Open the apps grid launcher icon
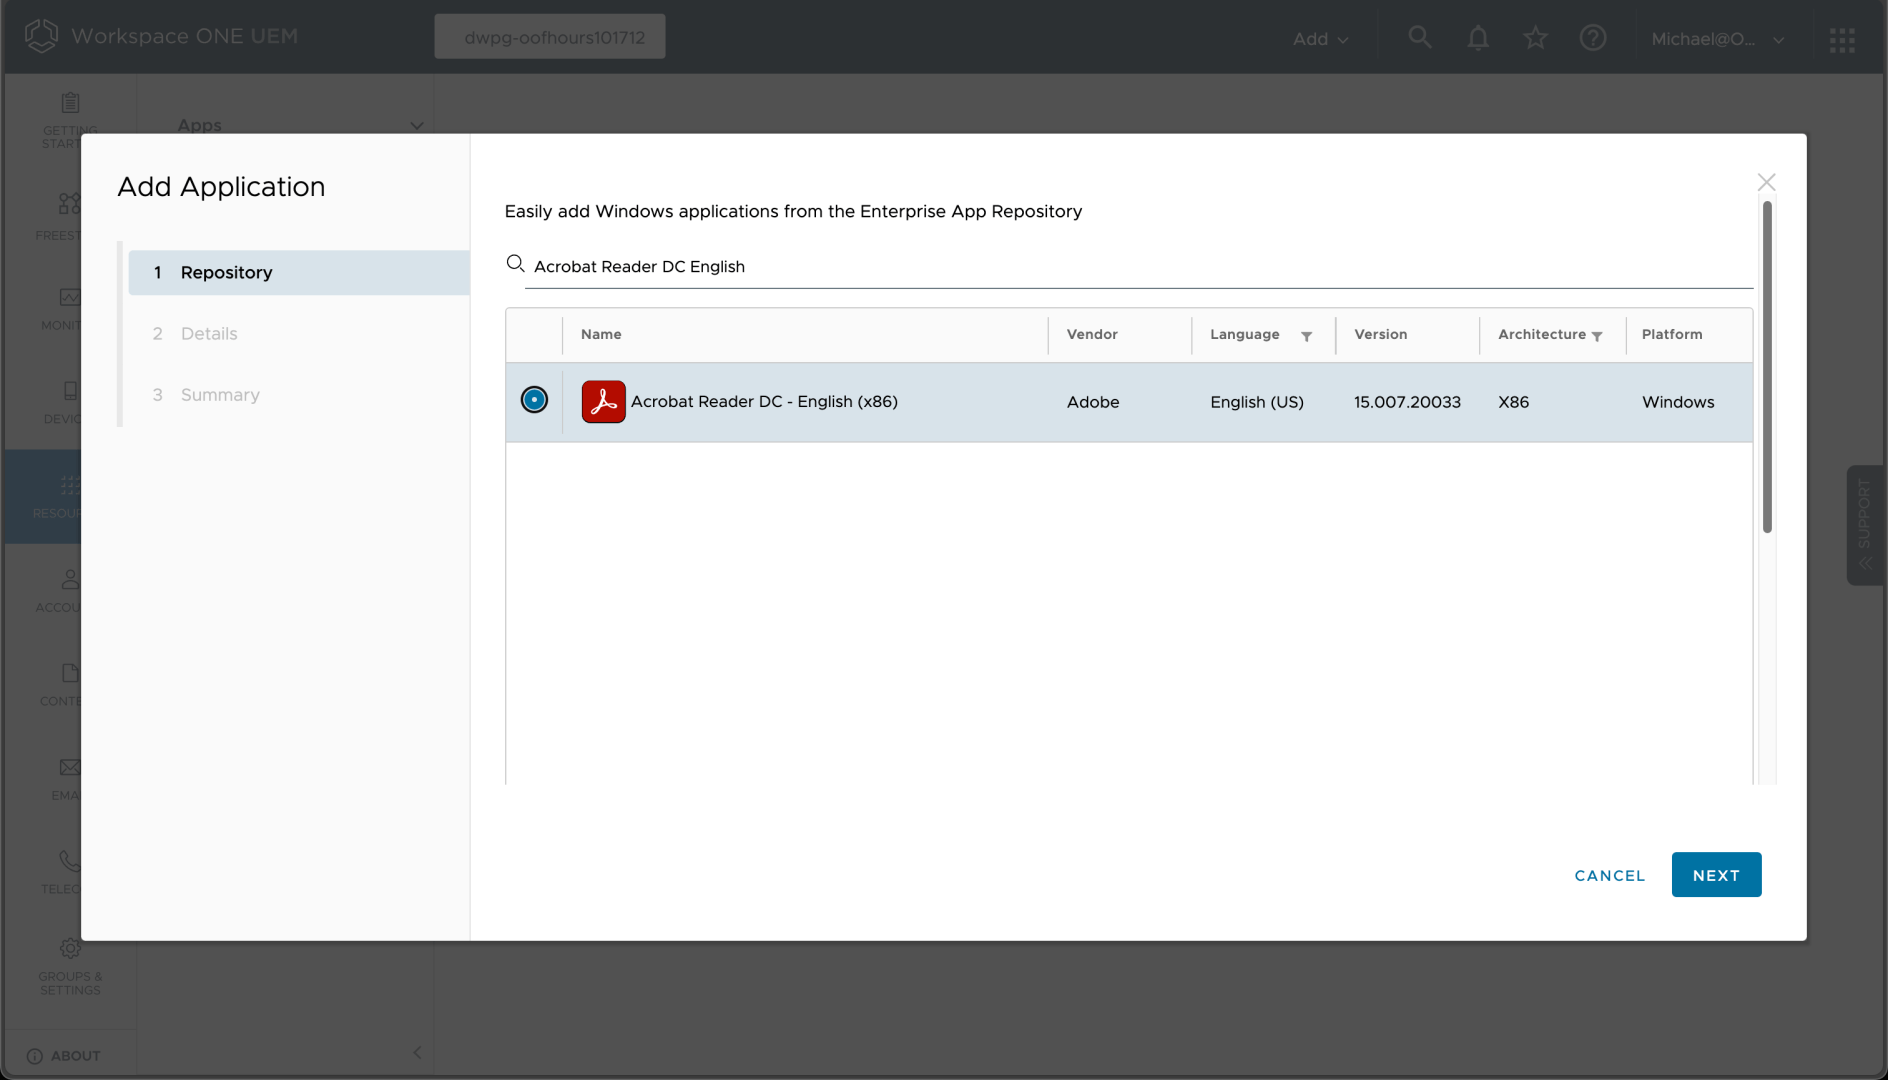This screenshot has height=1080, width=1888. pyautogui.click(x=1842, y=39)
